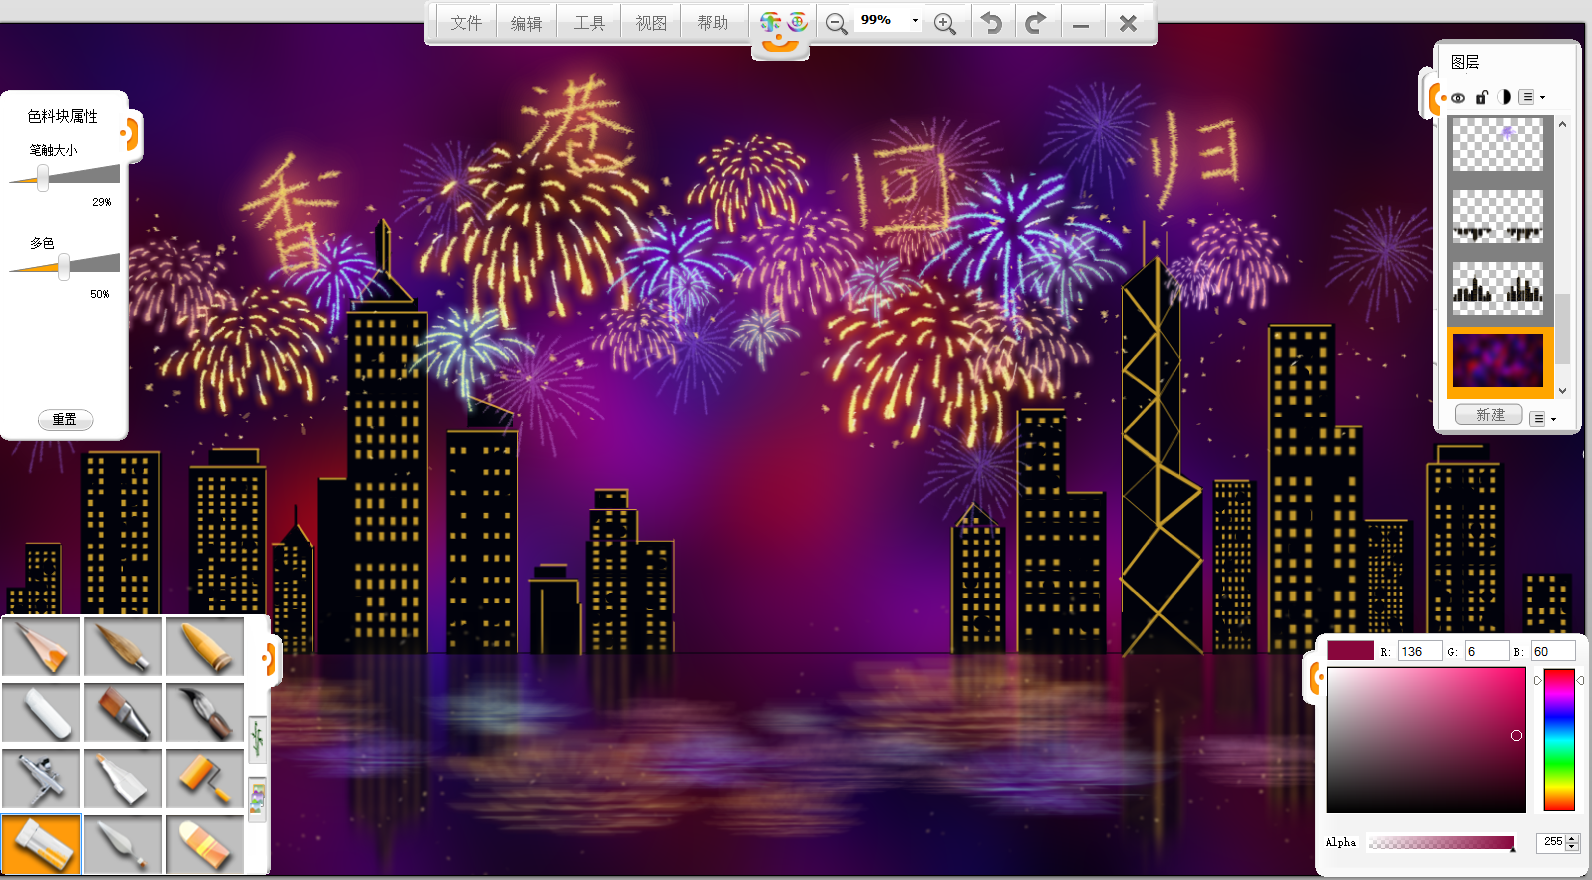The image size is (1592, 880).
Task: Select the pencil drawing tool
Action: (x=41, y=647)
